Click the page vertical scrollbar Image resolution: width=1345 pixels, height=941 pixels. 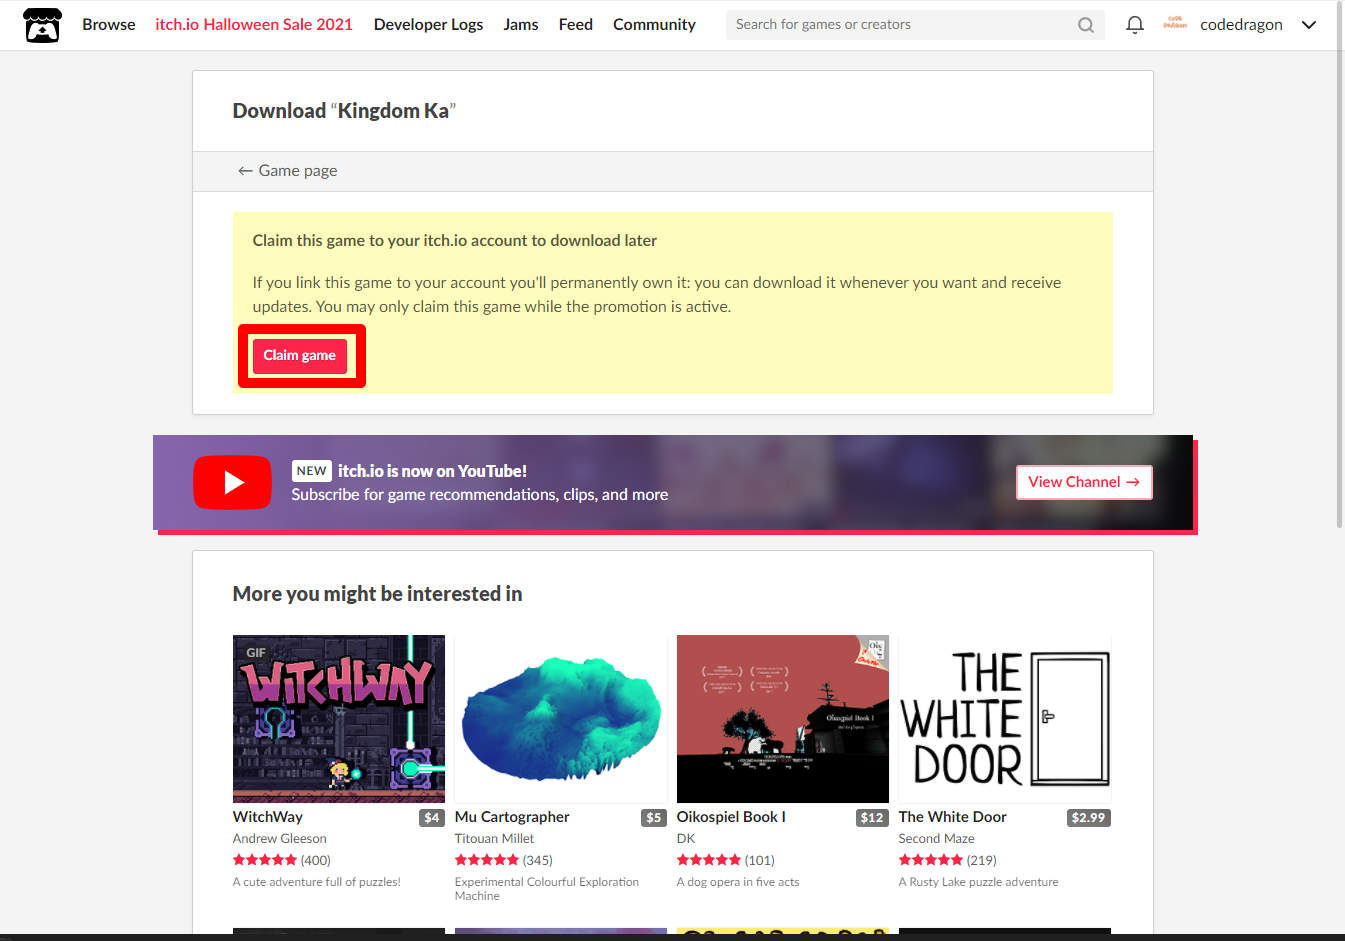[1340, 265]
